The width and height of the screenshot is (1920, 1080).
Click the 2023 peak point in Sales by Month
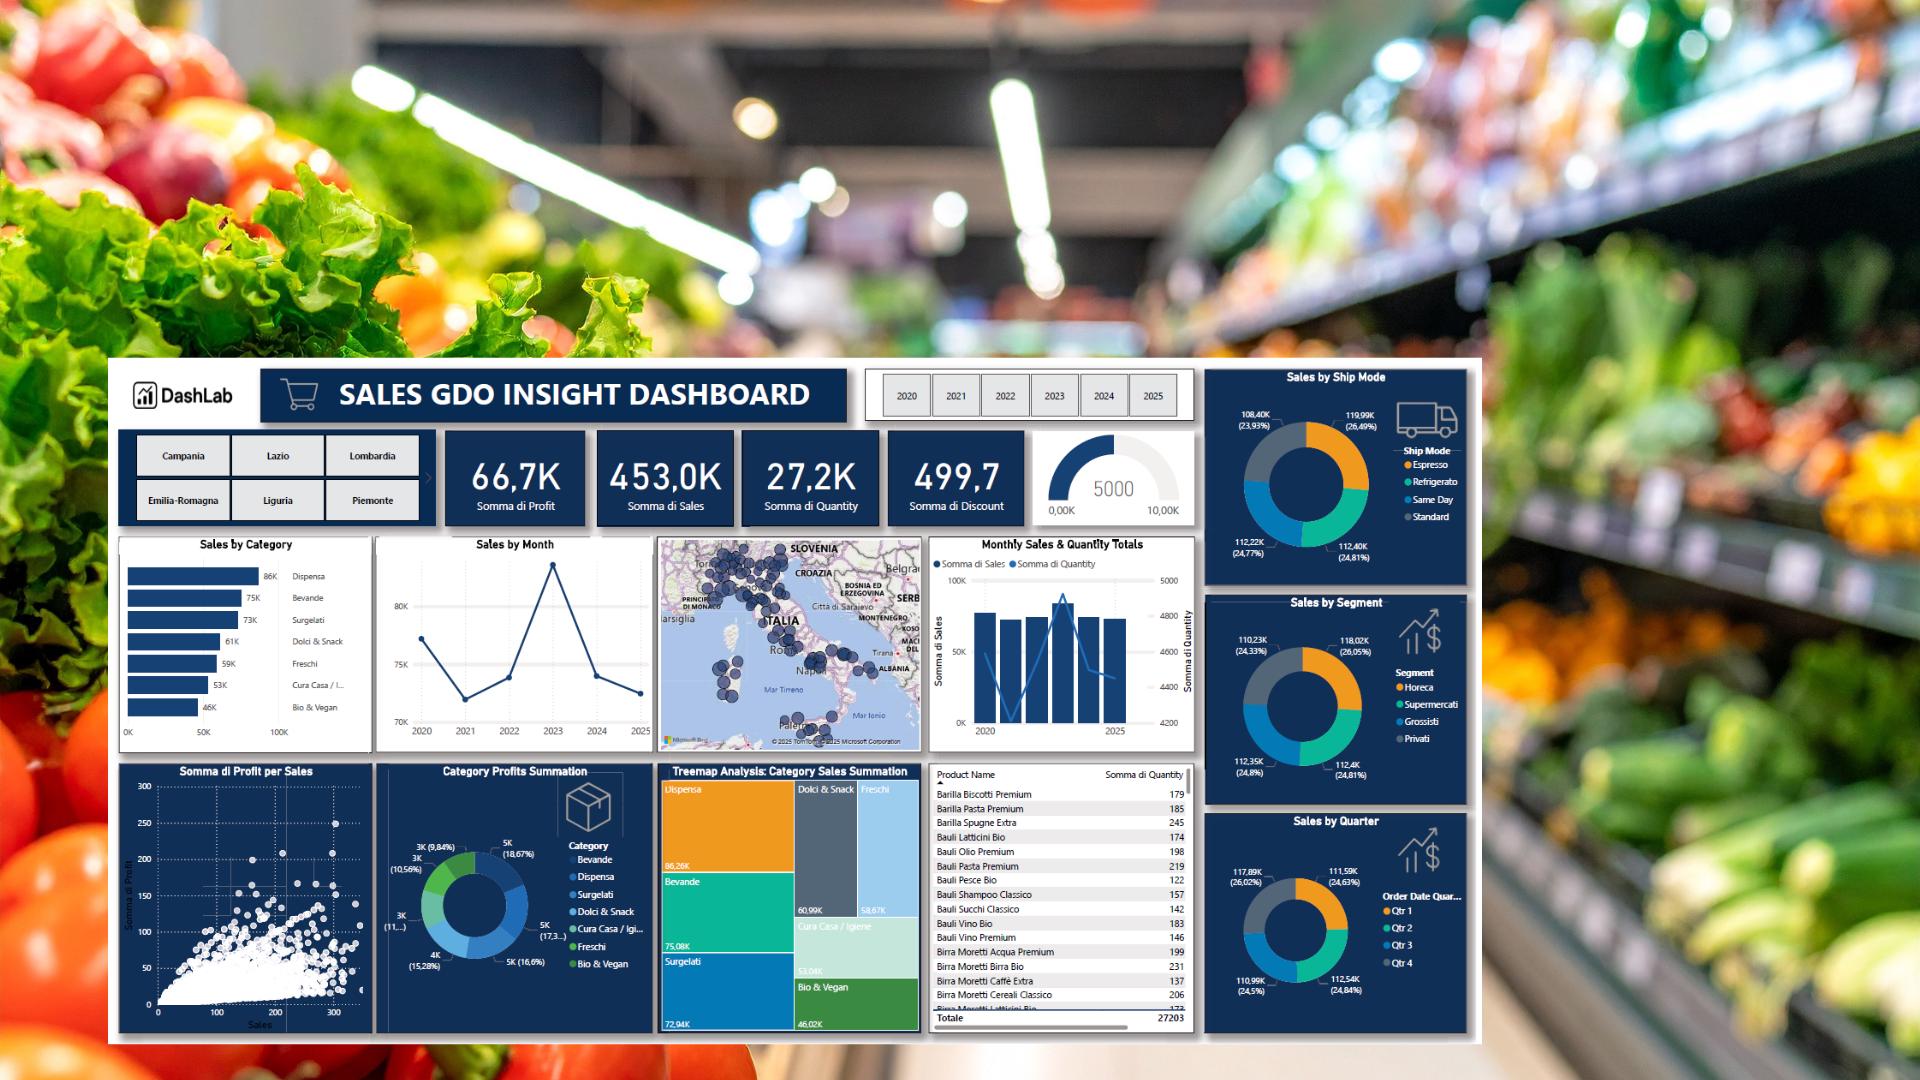[553, 565]
